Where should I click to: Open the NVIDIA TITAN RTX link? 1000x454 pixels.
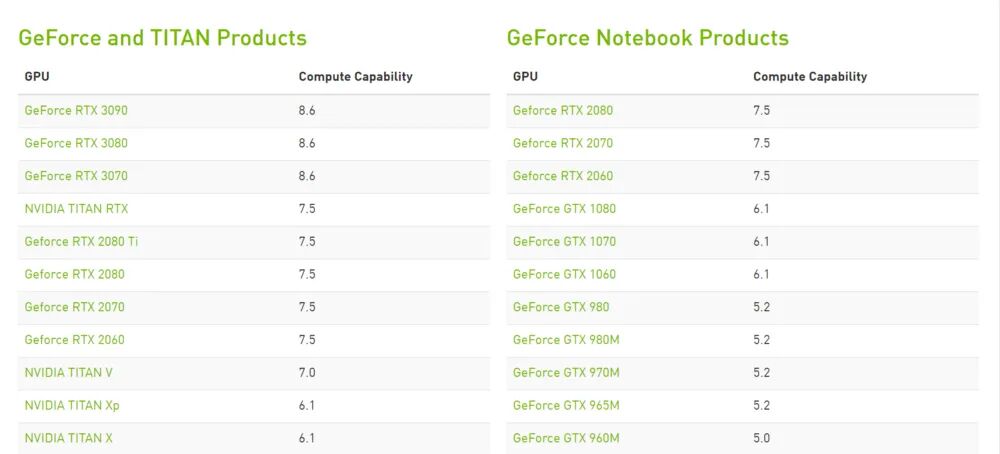point(76,209)
